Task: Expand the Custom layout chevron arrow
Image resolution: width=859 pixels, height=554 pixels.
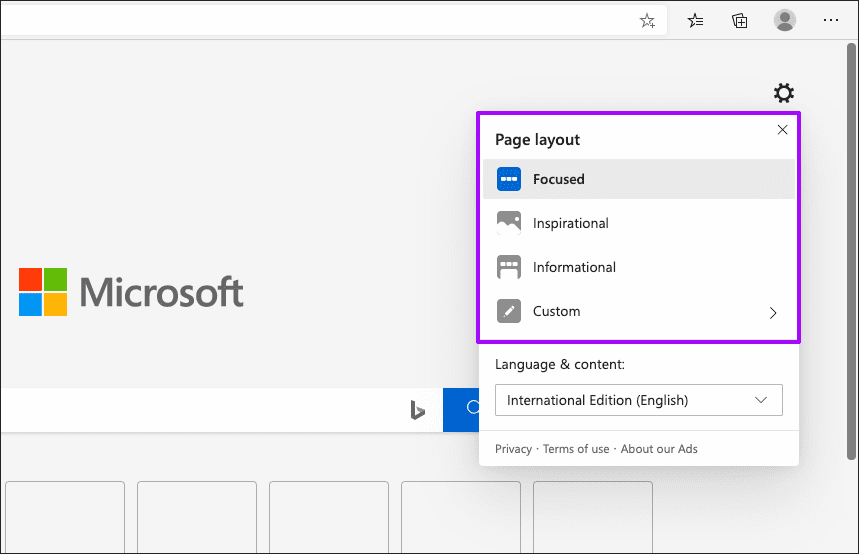Action: point(772,312)
